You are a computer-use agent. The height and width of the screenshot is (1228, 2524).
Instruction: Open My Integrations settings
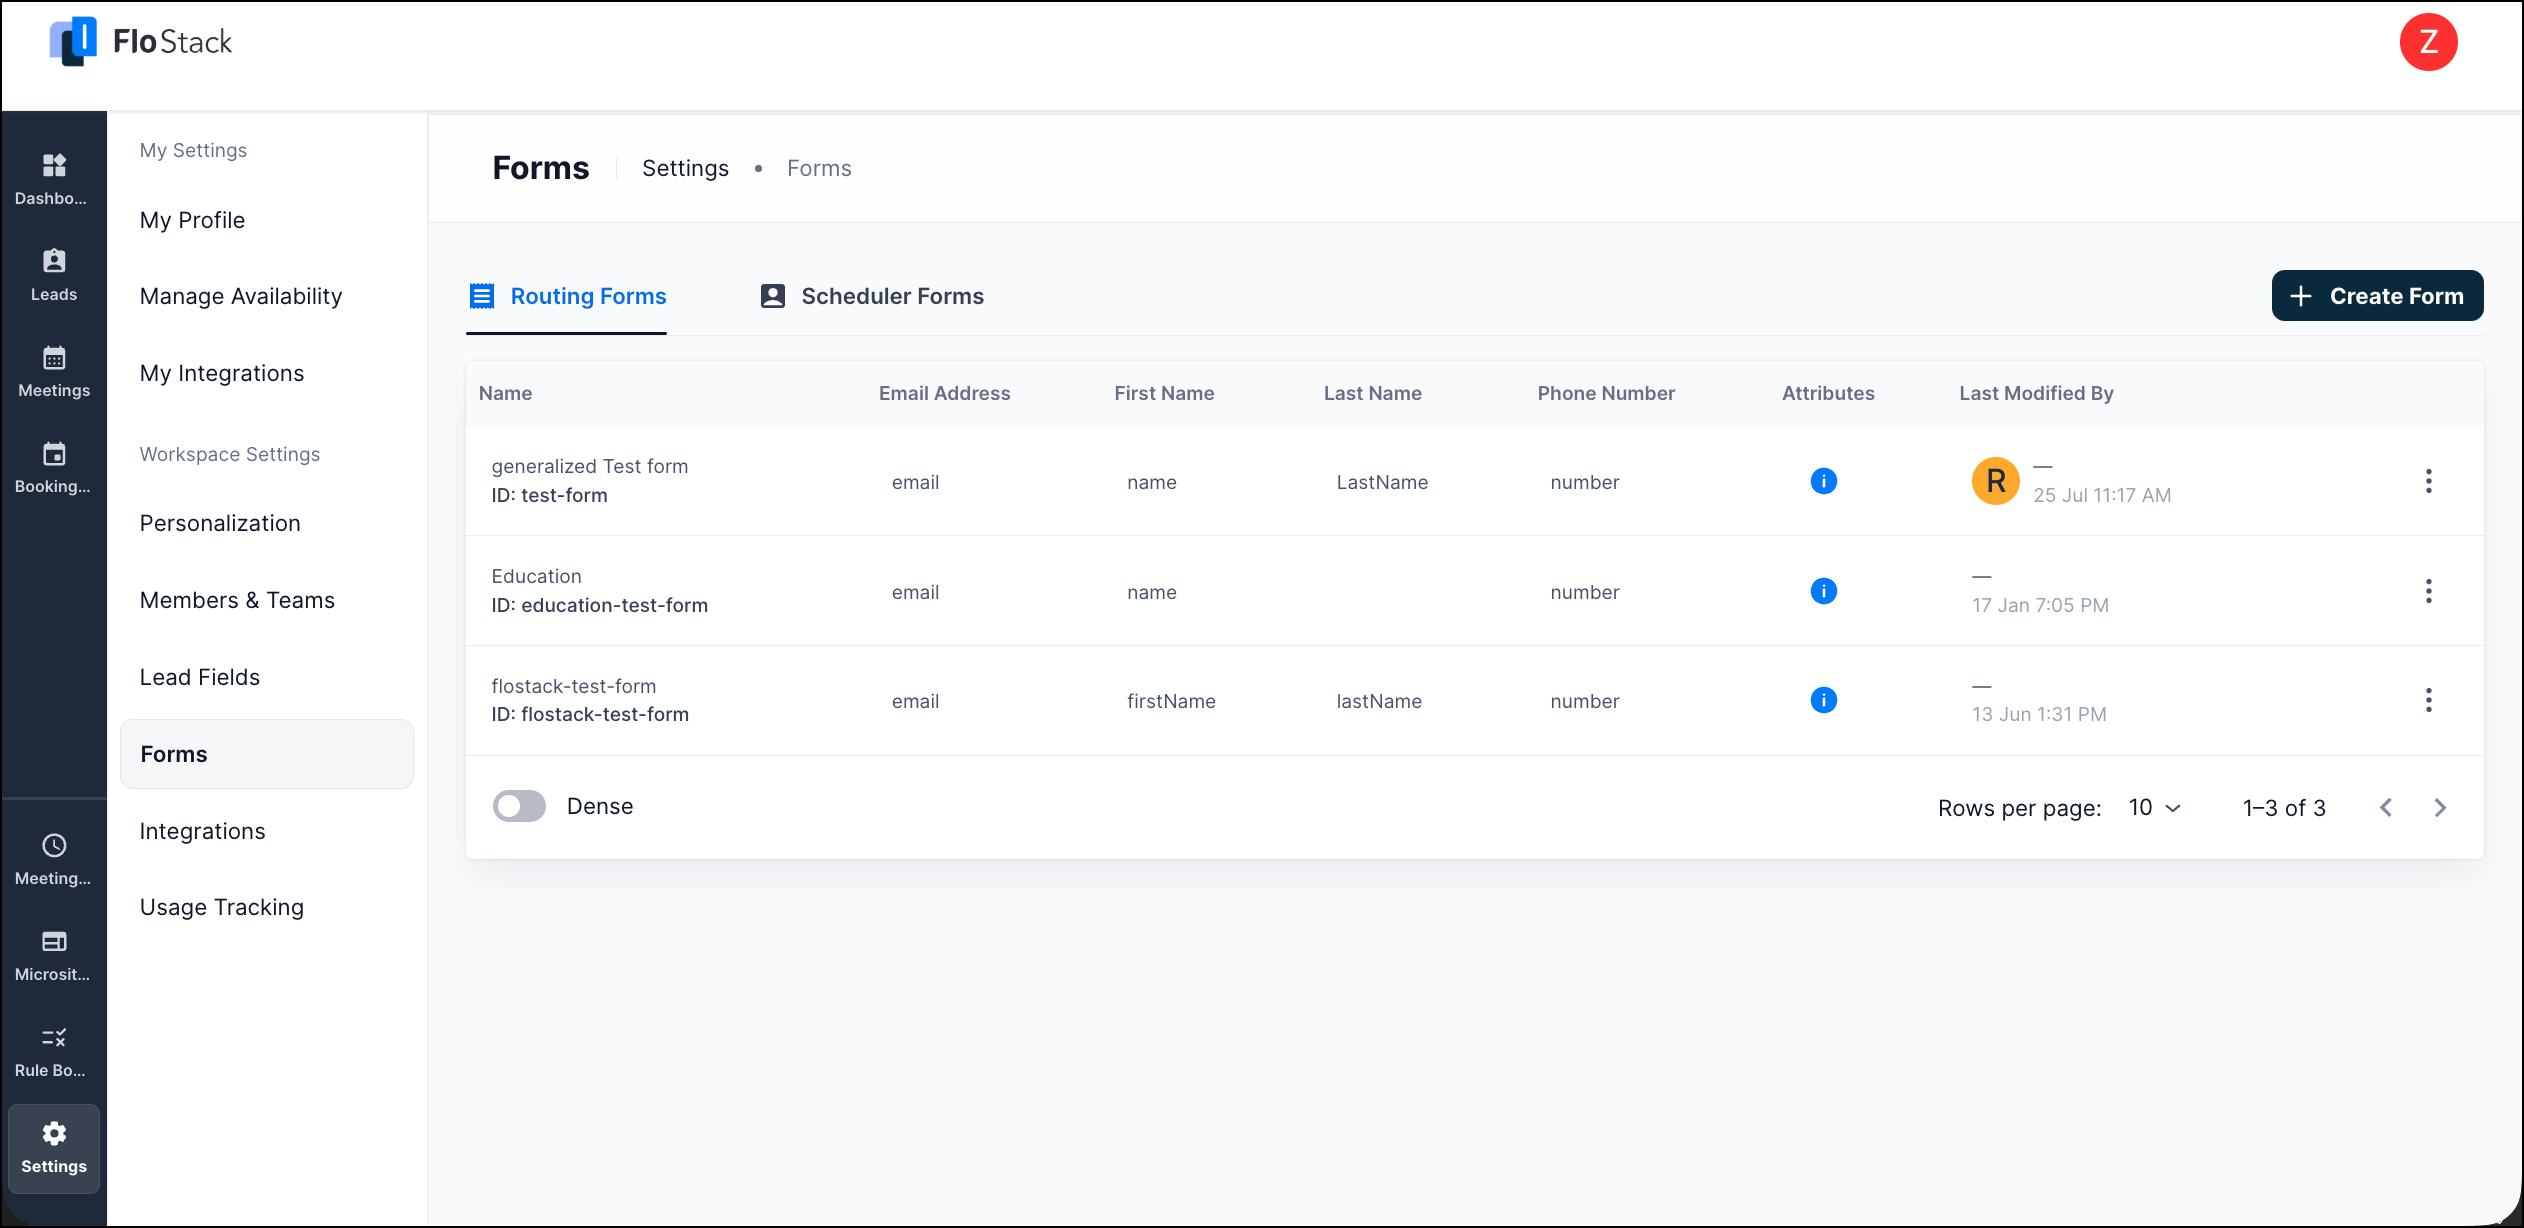[221, 373]
